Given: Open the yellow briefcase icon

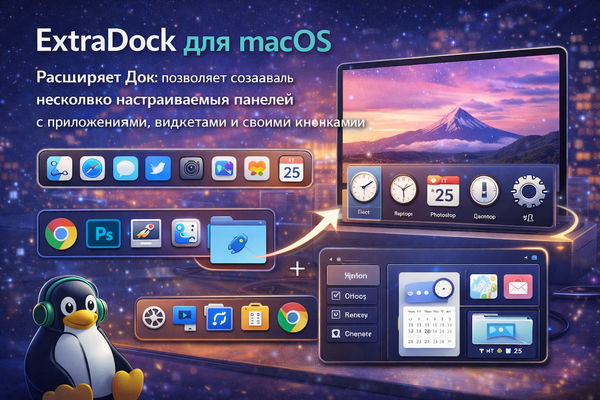Looking at the screenshot, I should 255,317.
